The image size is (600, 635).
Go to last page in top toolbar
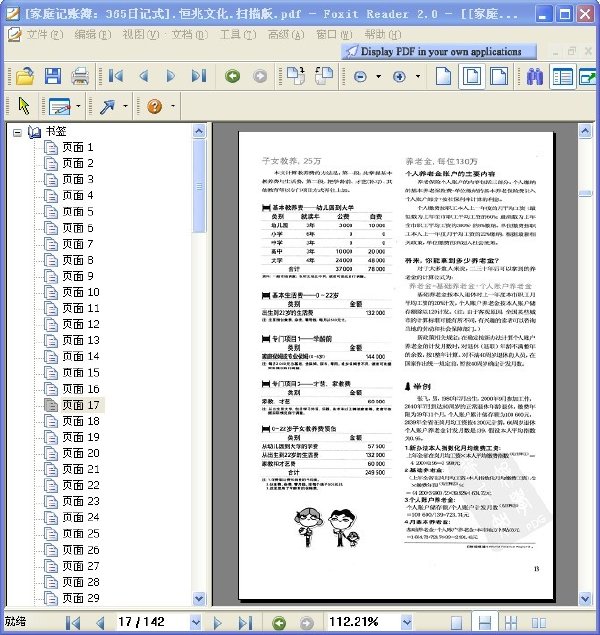198,76
